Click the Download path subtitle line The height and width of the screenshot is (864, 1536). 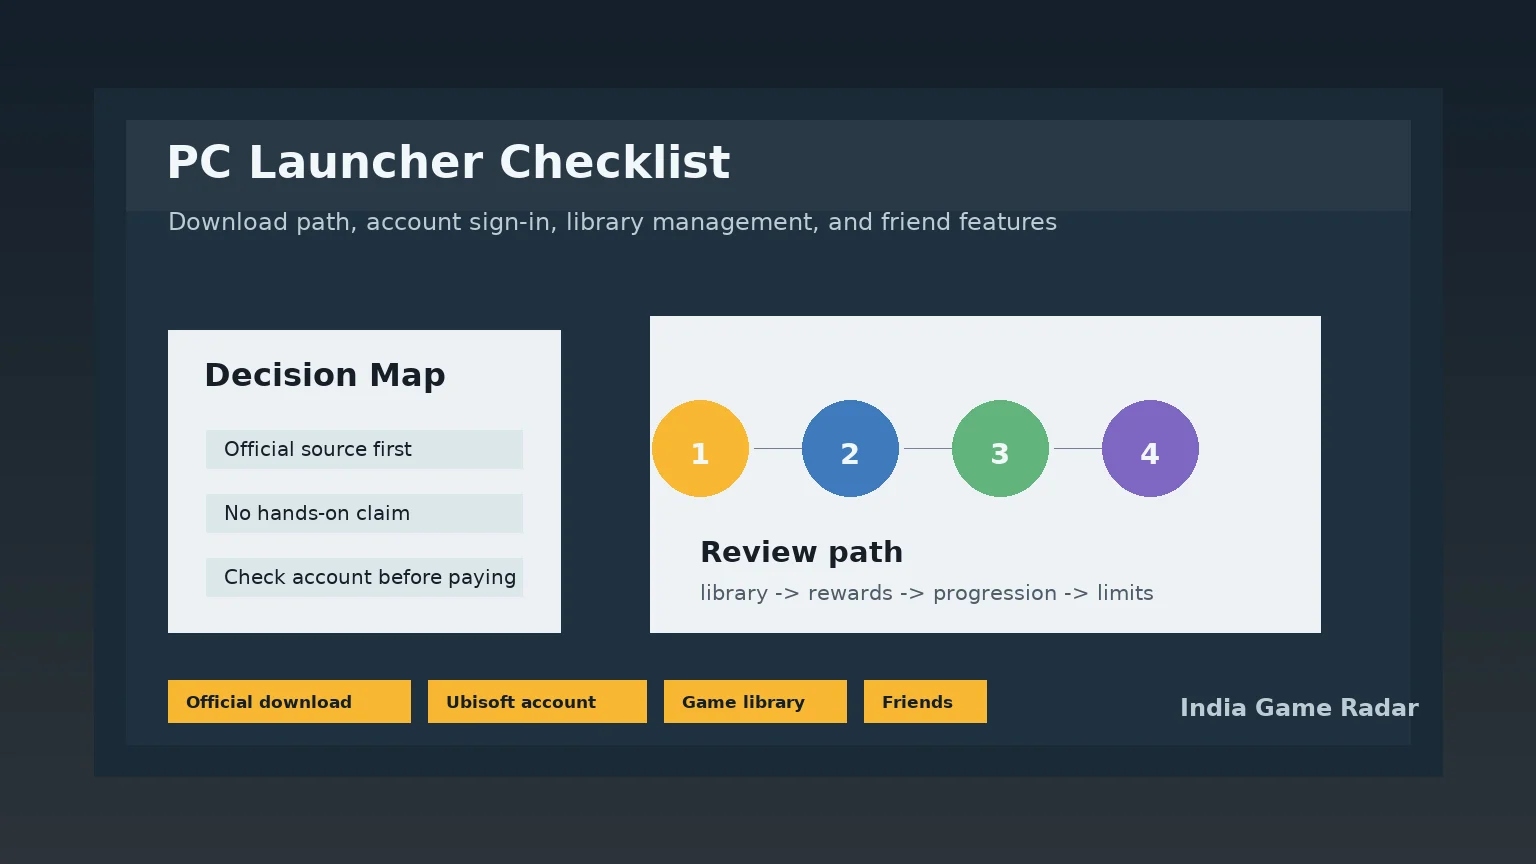[x=612, y=223]
